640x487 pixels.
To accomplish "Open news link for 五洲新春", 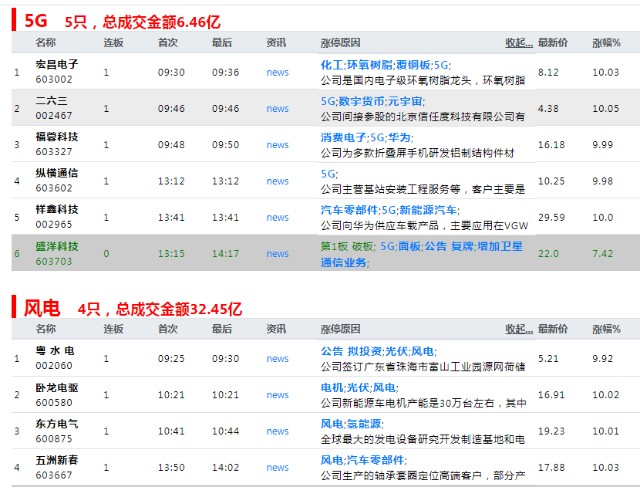I will click(x=277, y=467).
